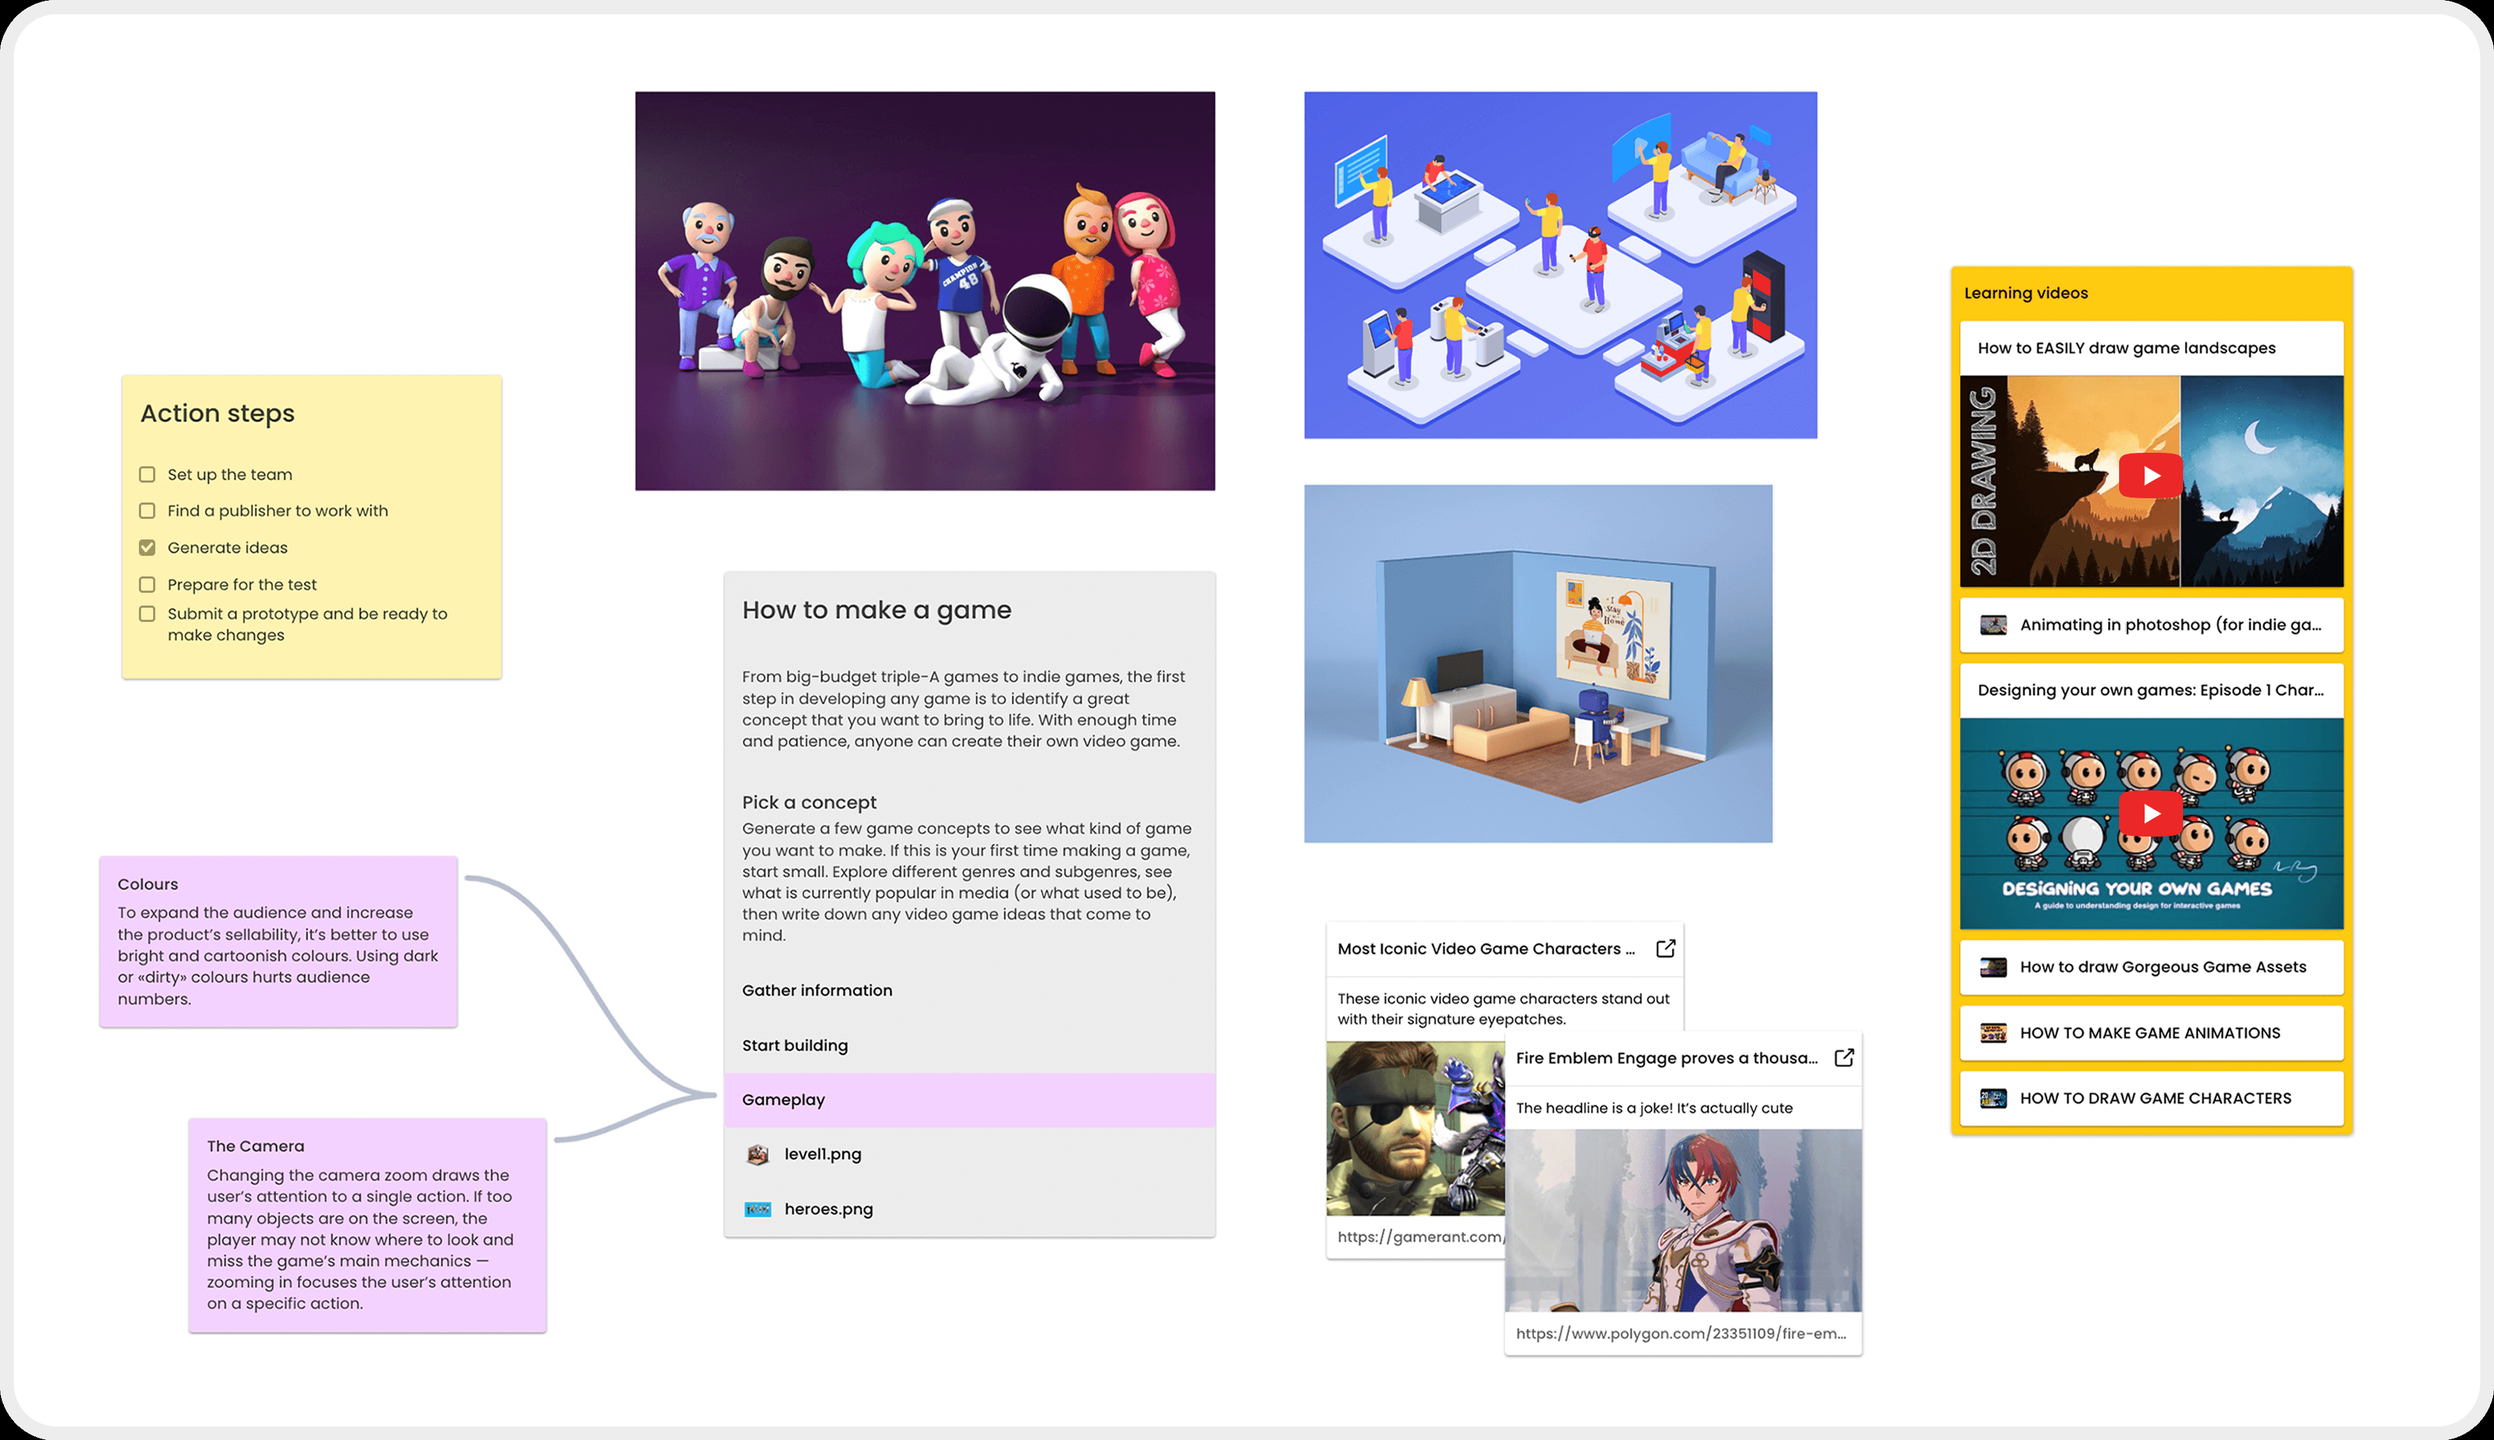Click HOW TO DRAW GAME CHARACTERS icon
Viewport: 2494px width, 1440px height.
pos(1993,1098)
